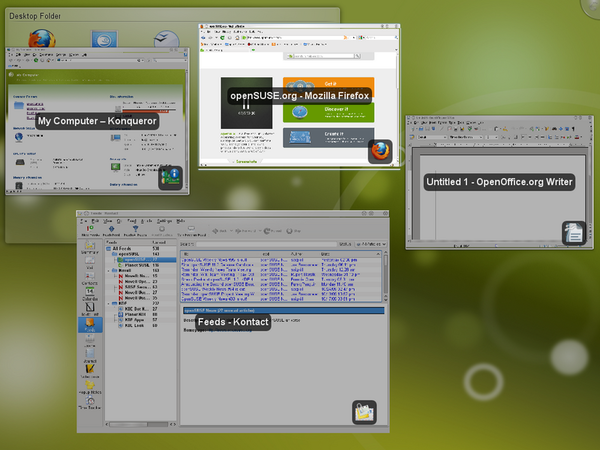The width and height of the screenshot is (600, 450).
Task: Click Fetch All Feeds in Kontact toolbar
Action: click(x=135, y=231)
